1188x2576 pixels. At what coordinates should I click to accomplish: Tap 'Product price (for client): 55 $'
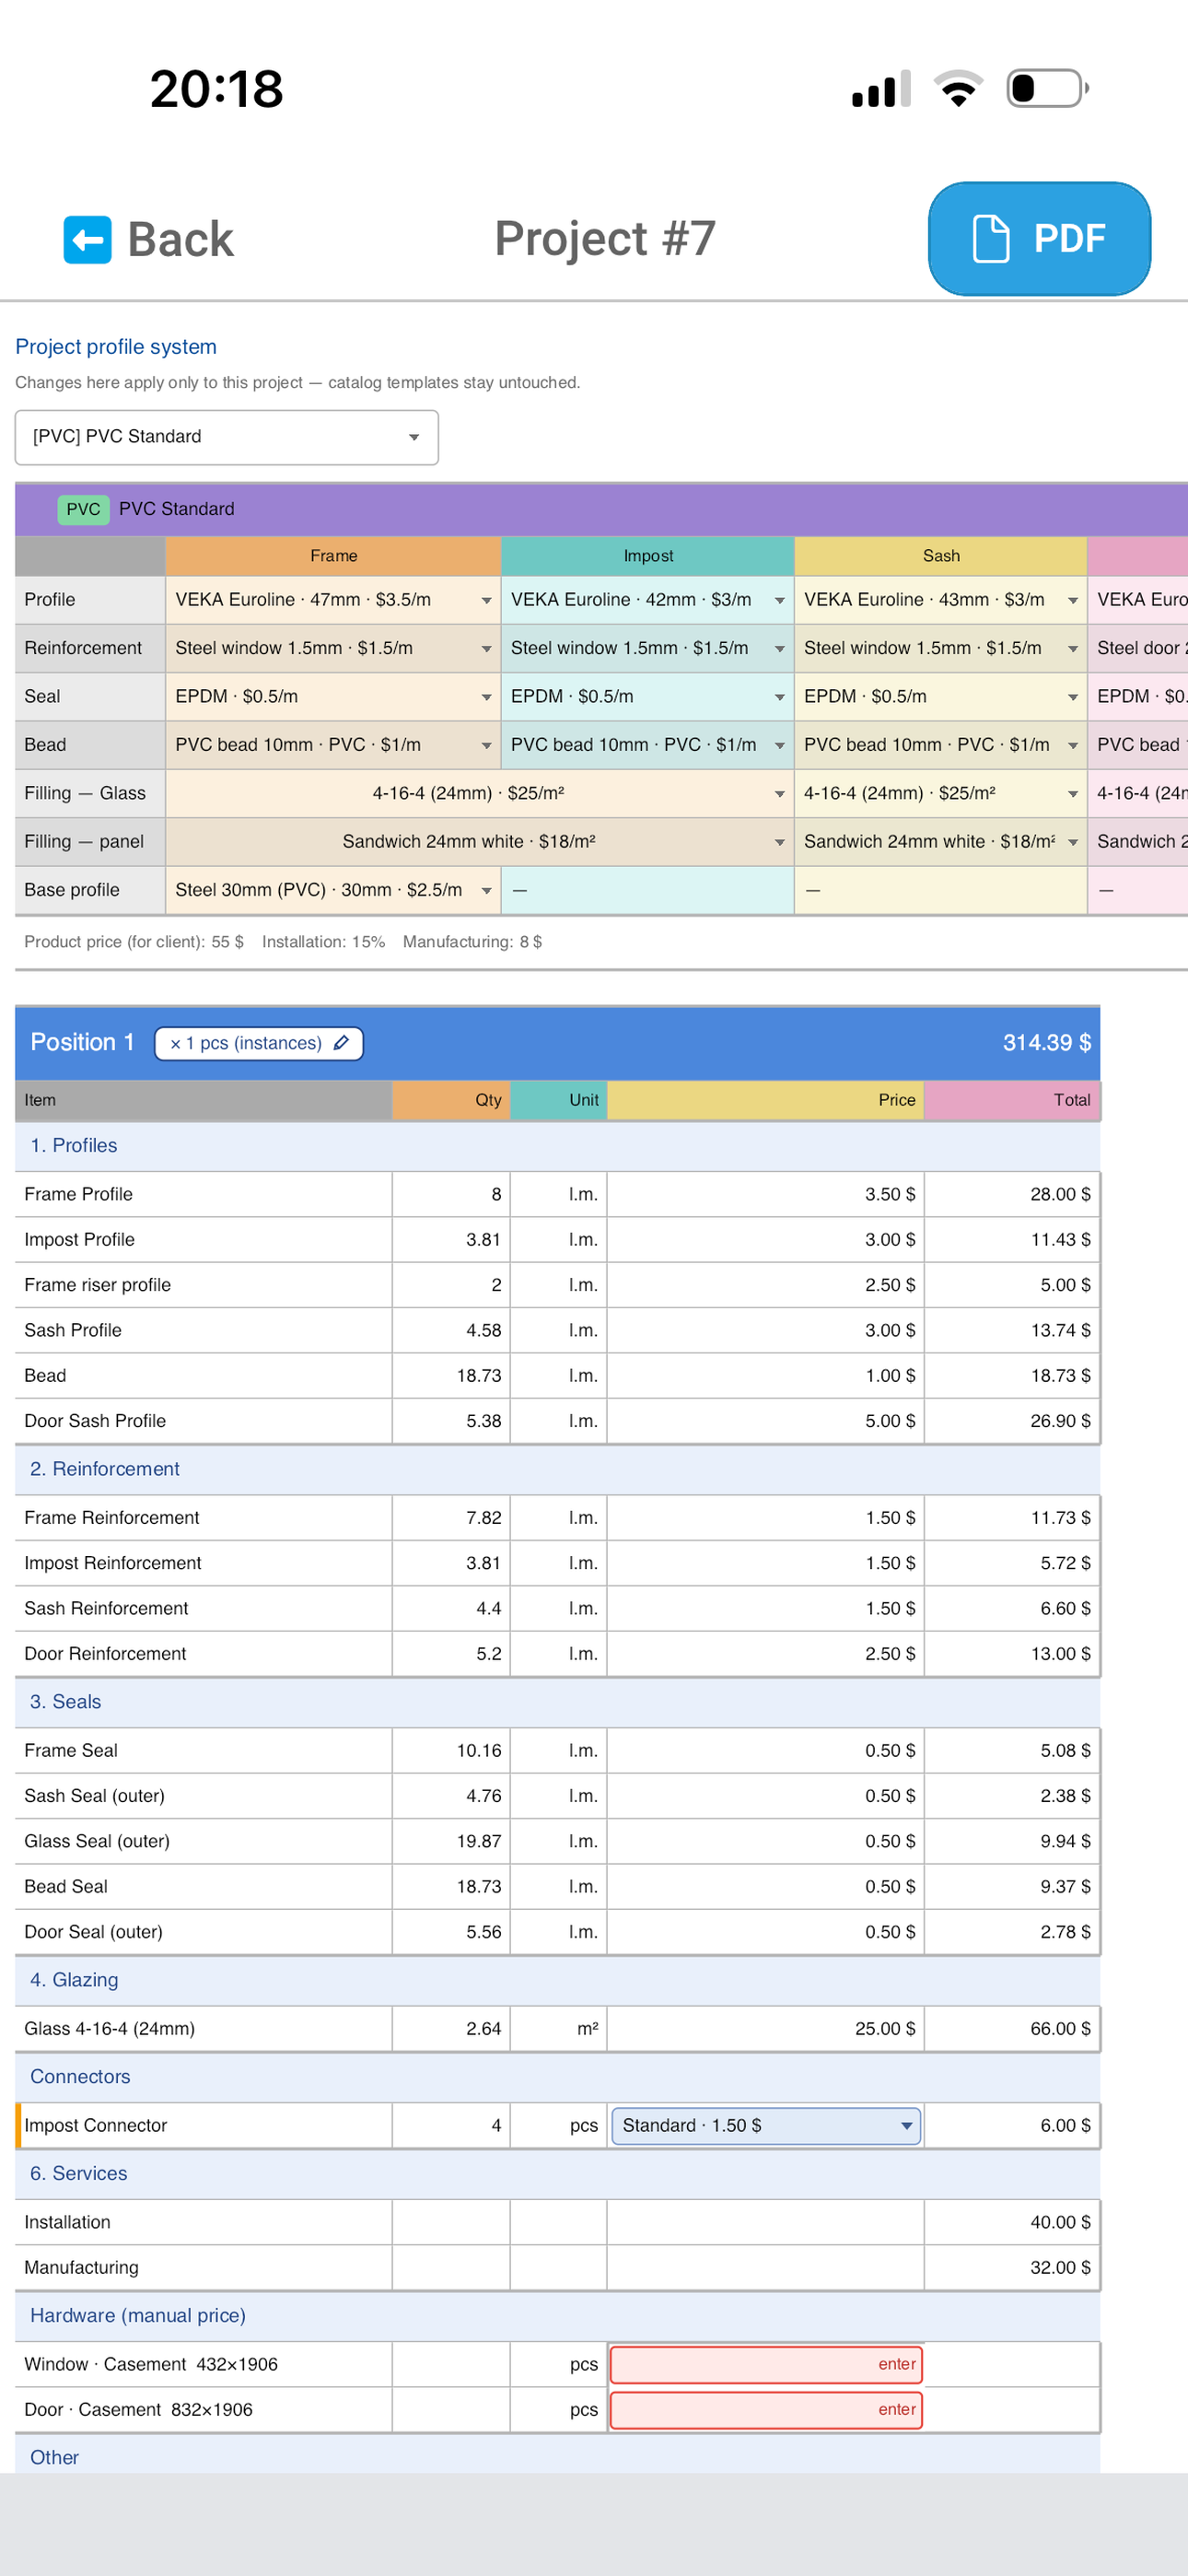(134, 942)
